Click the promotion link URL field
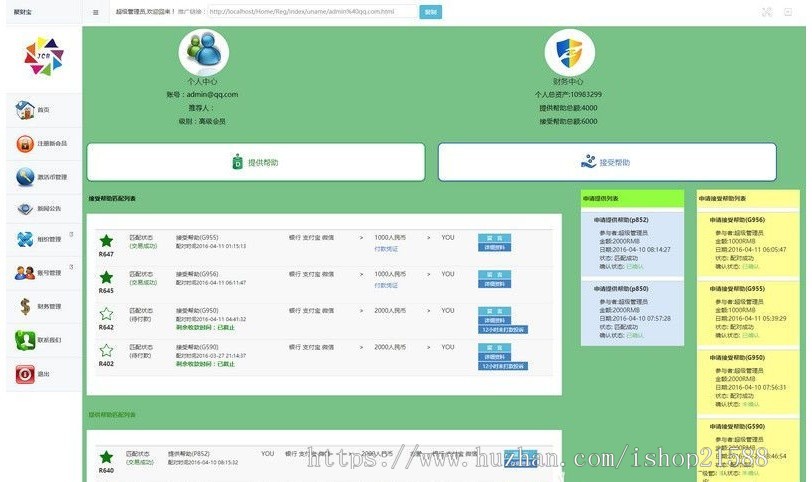Screen dimensions: 812x482 coord(312,11)
